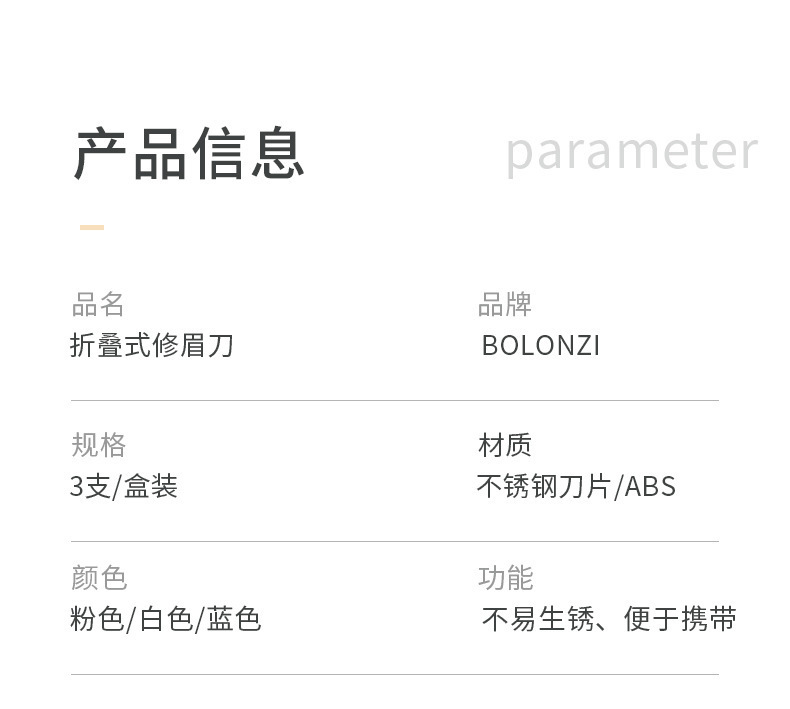Select the 蓝色 color option text

pyautogui.click(x=235, y=620)
